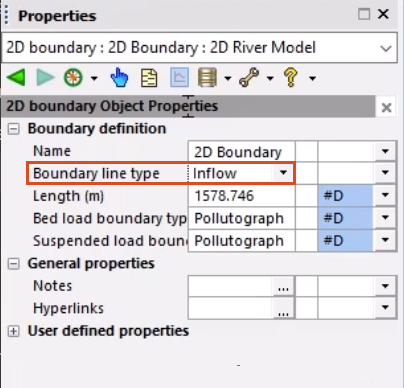
Task: Open dropdown arrow beside the compass icon
Action: click(x=94, y=79)
